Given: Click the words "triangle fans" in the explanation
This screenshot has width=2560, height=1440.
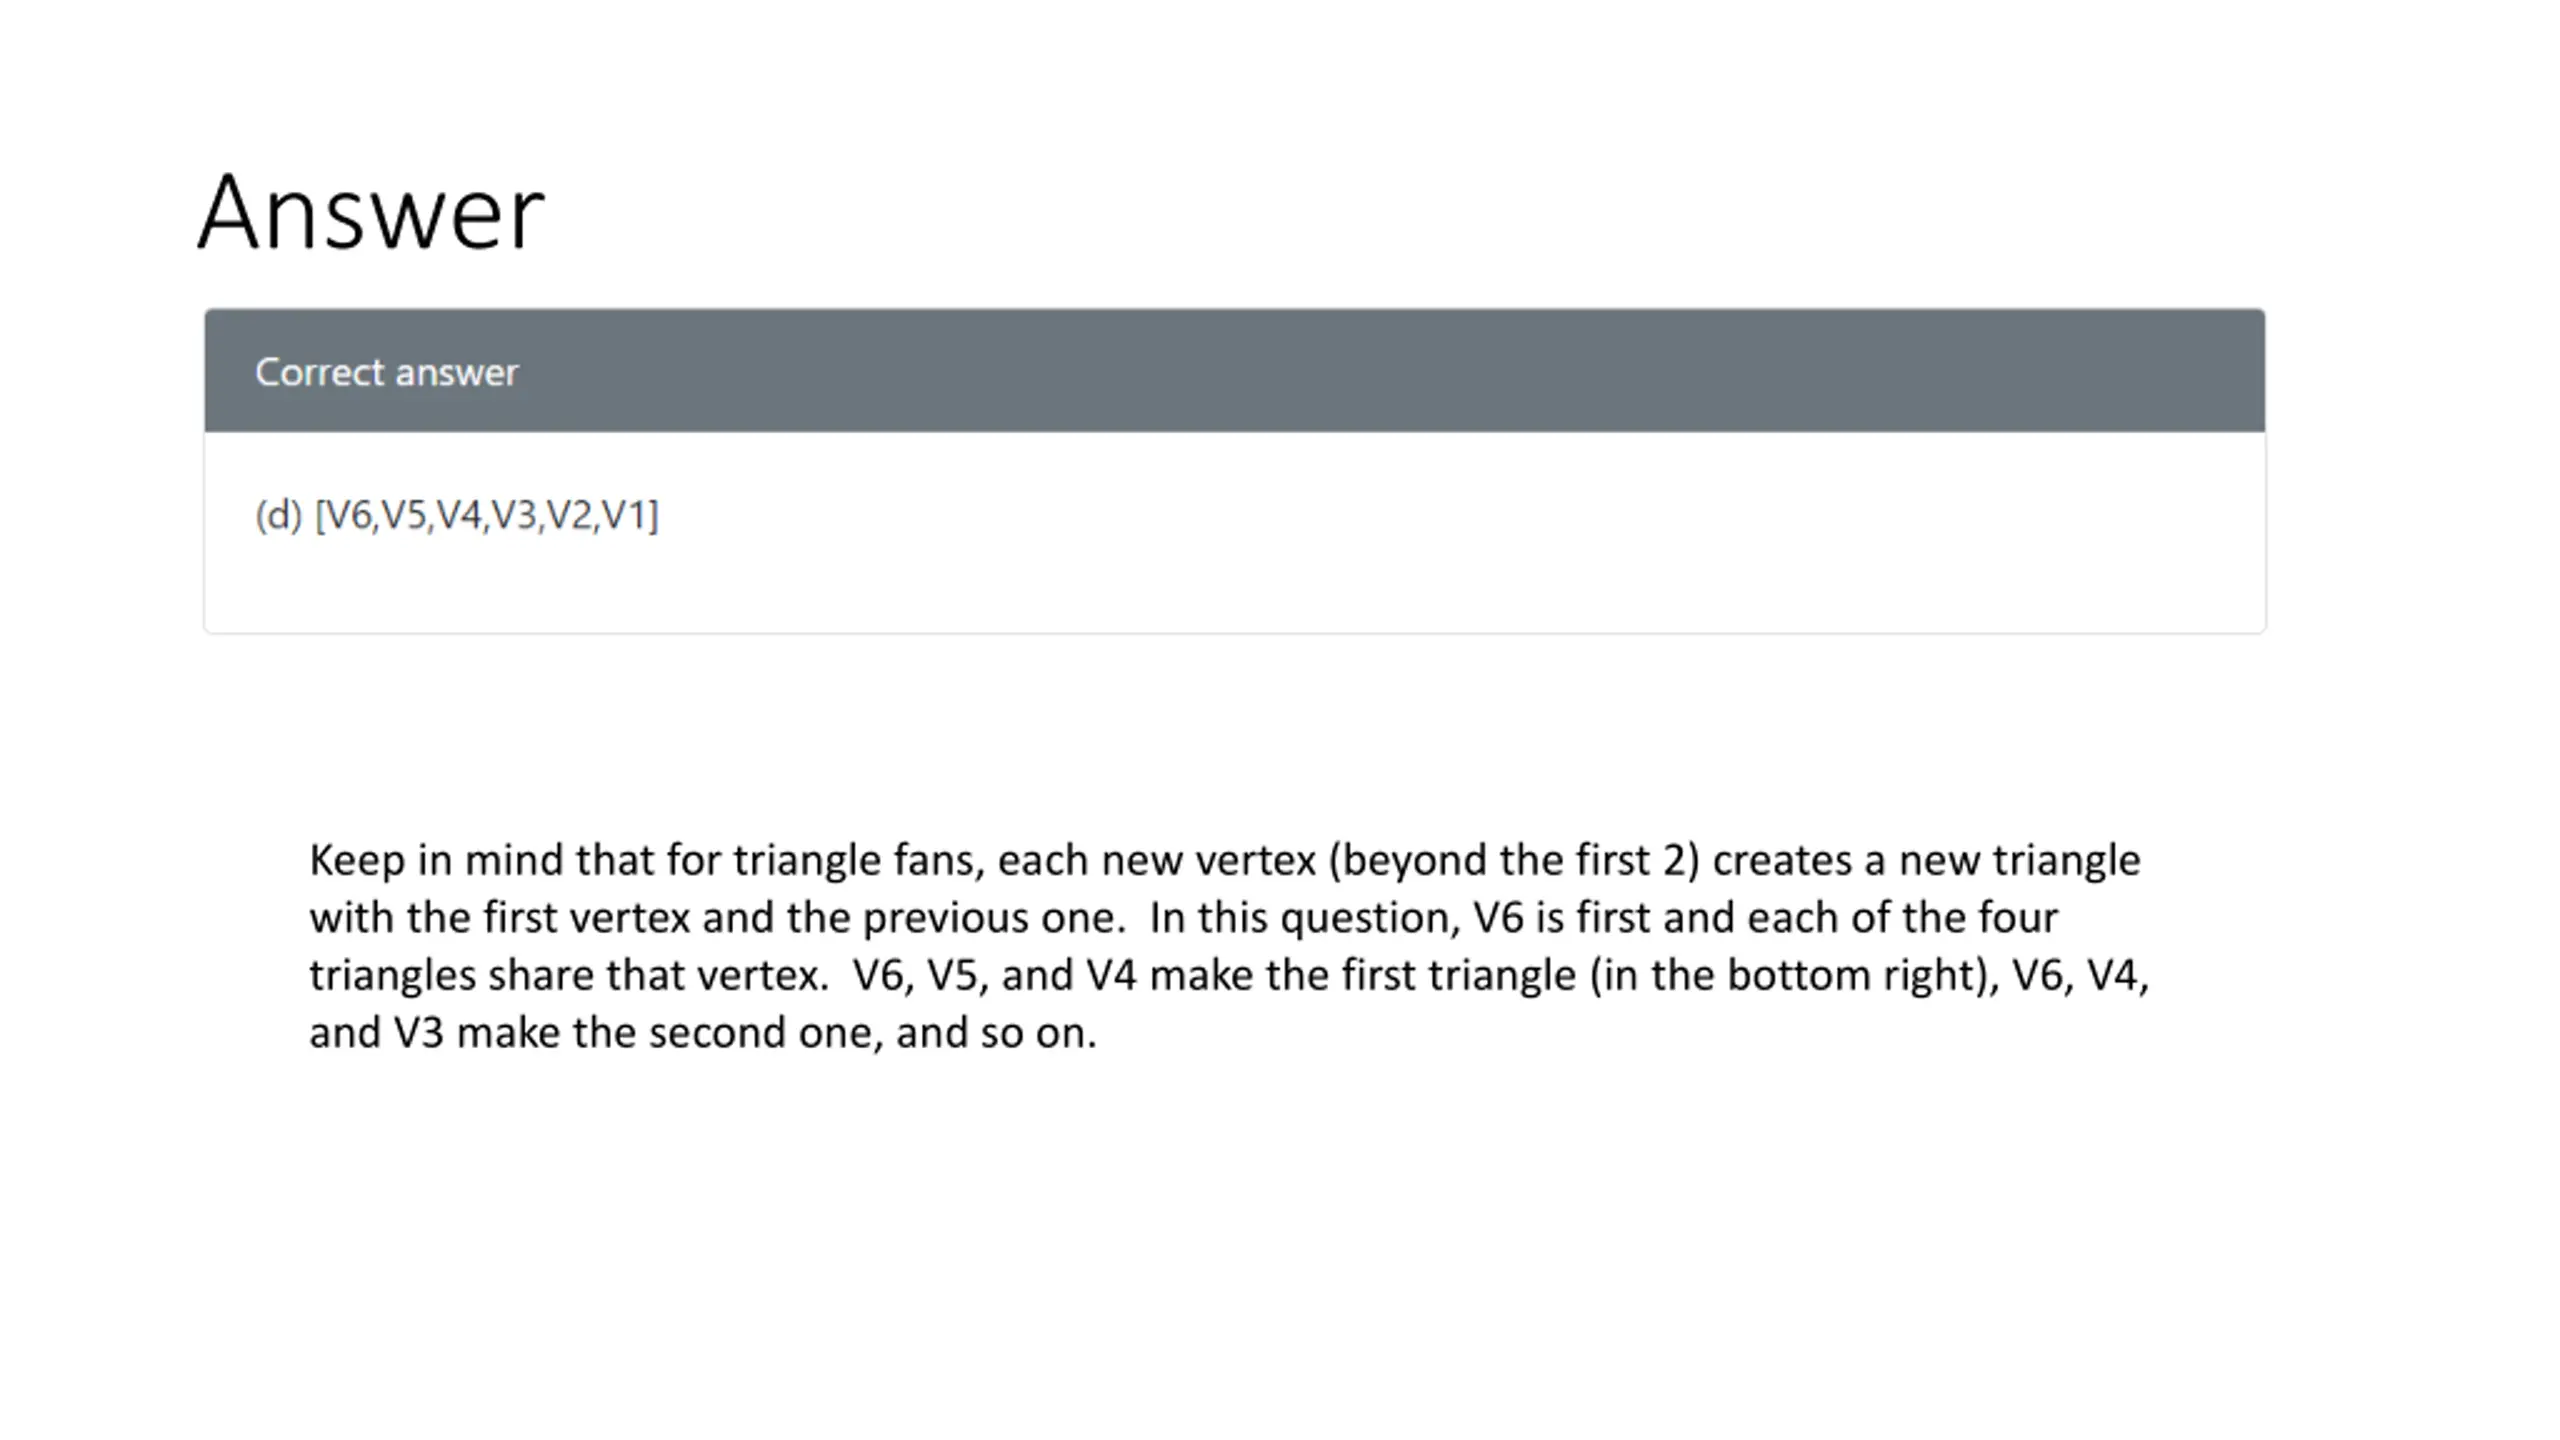Looking at the screenshot, I should pos(859,860).
